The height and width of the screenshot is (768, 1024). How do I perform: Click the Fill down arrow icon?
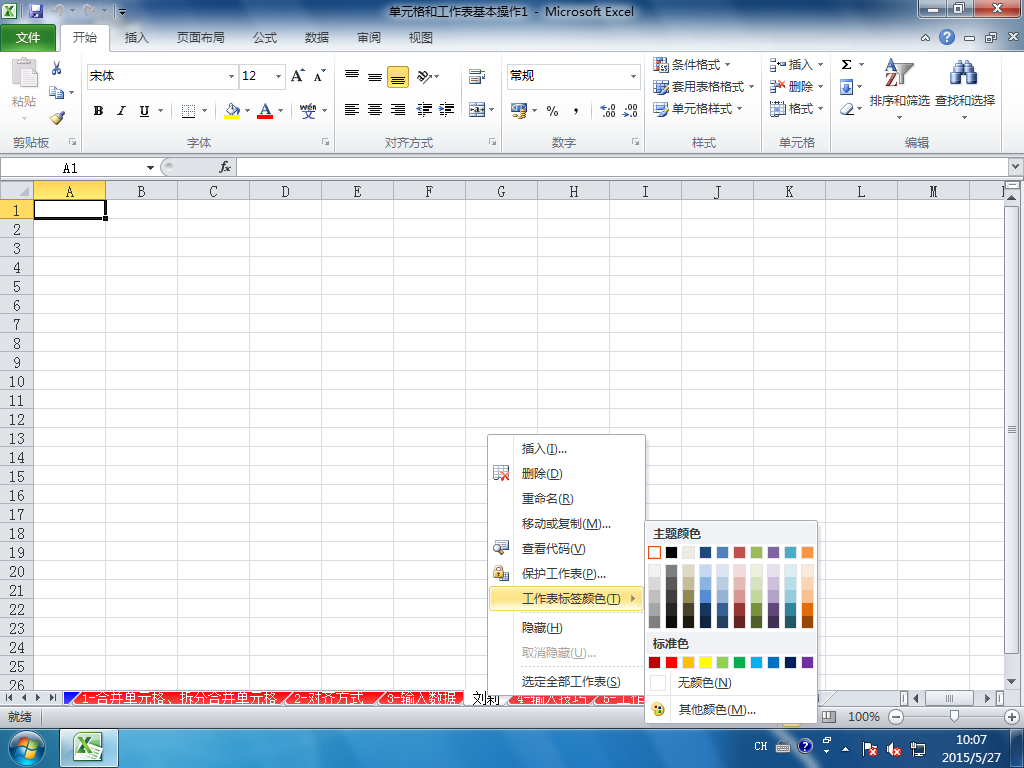(846, 87)
